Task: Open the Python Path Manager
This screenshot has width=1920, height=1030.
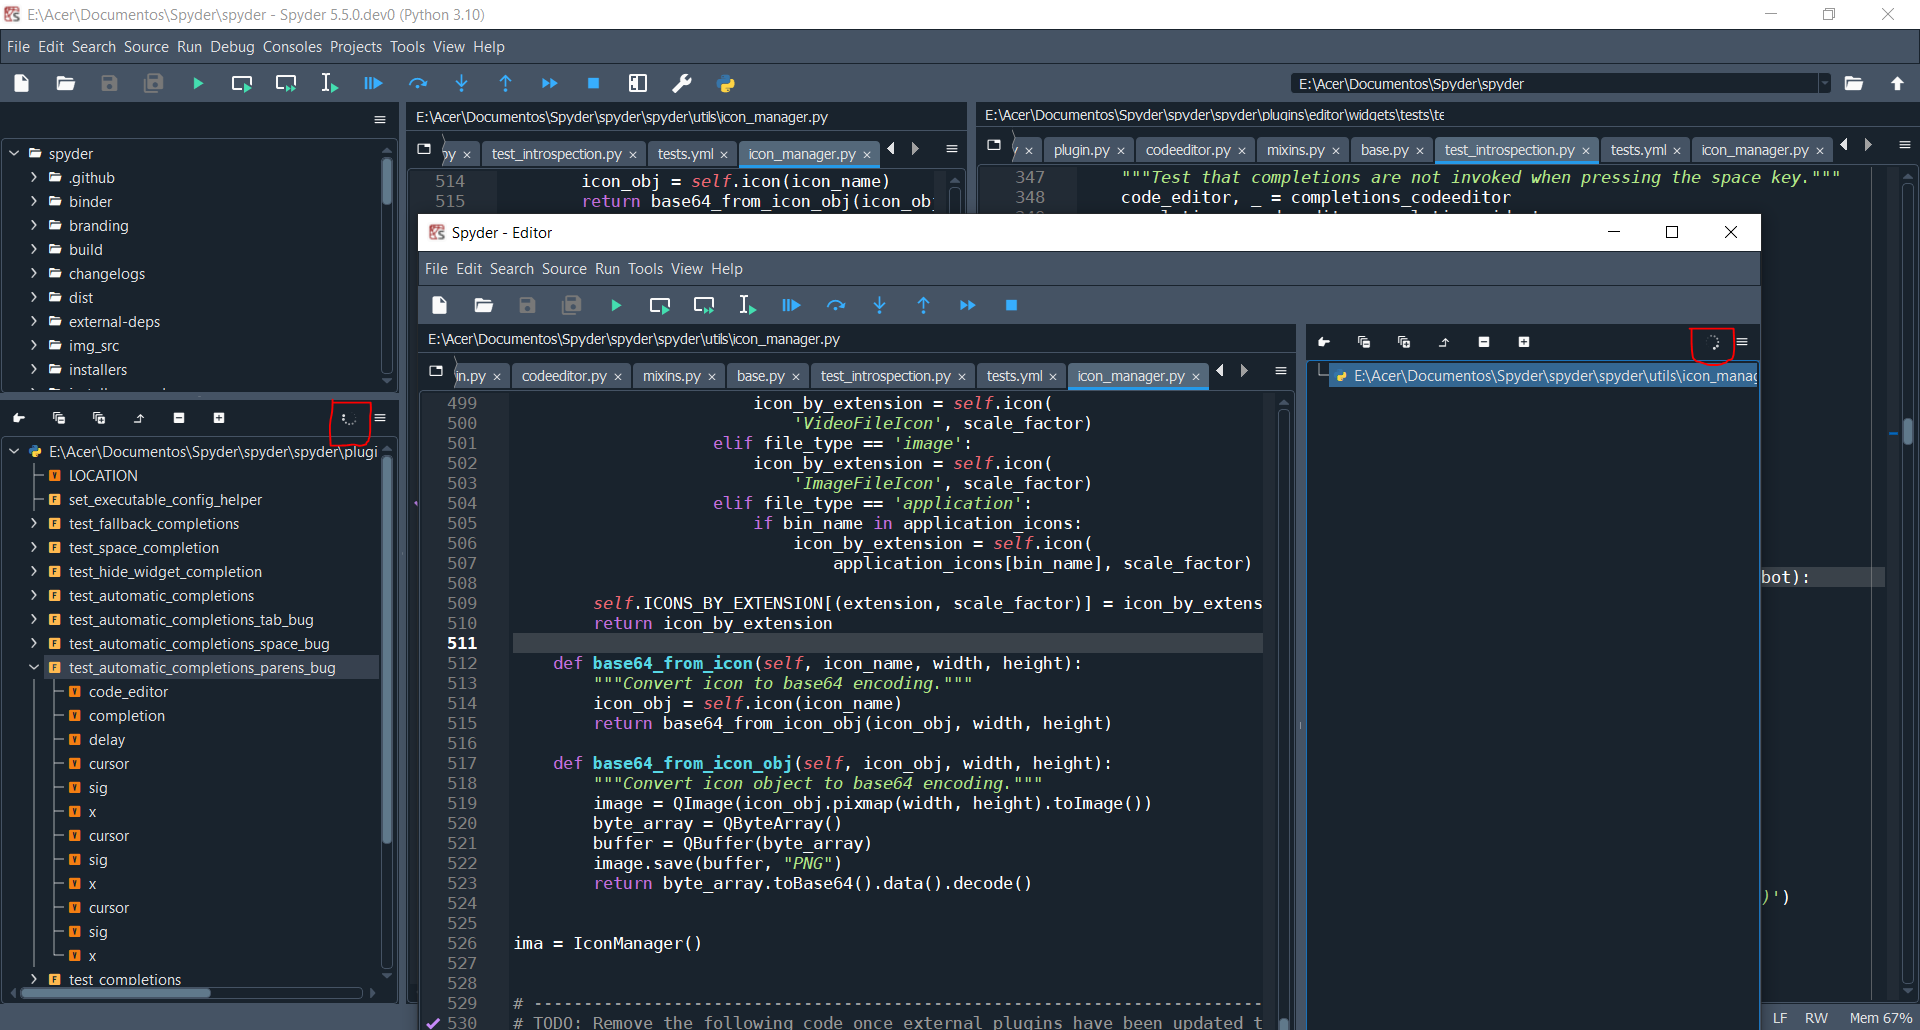Action: click(726, 83)
